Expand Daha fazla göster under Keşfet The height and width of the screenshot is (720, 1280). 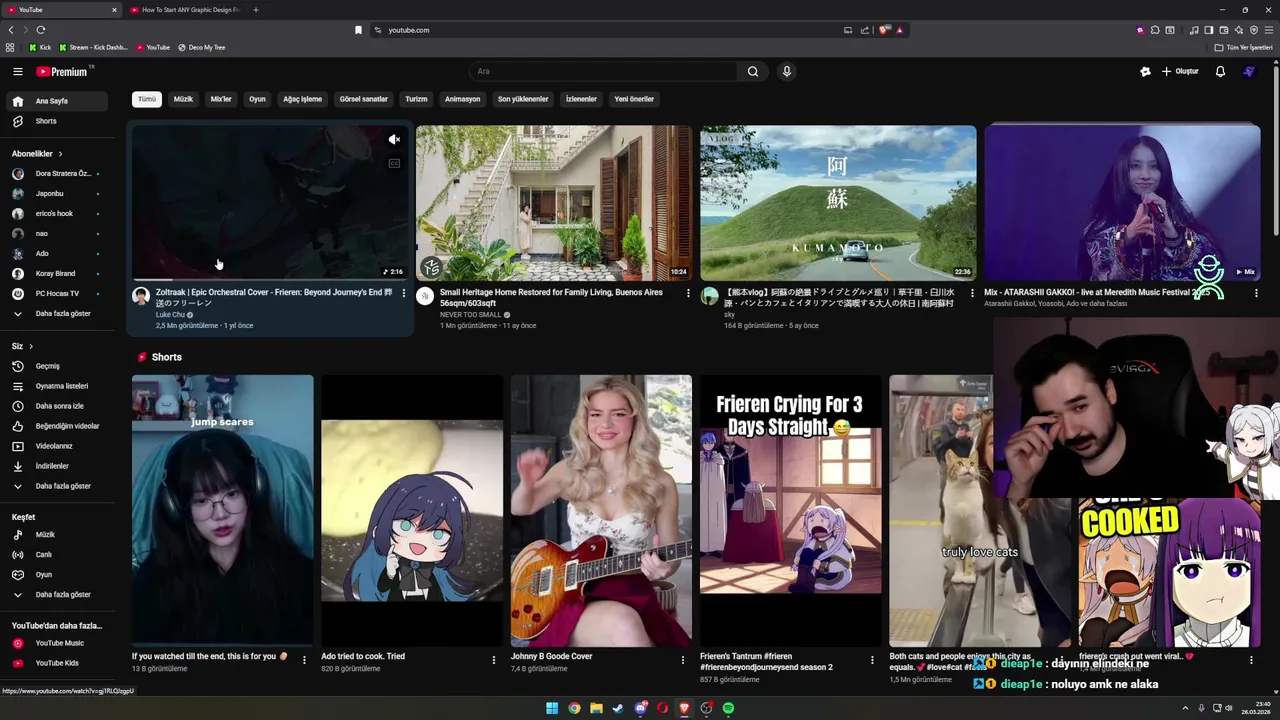[56, 594]
